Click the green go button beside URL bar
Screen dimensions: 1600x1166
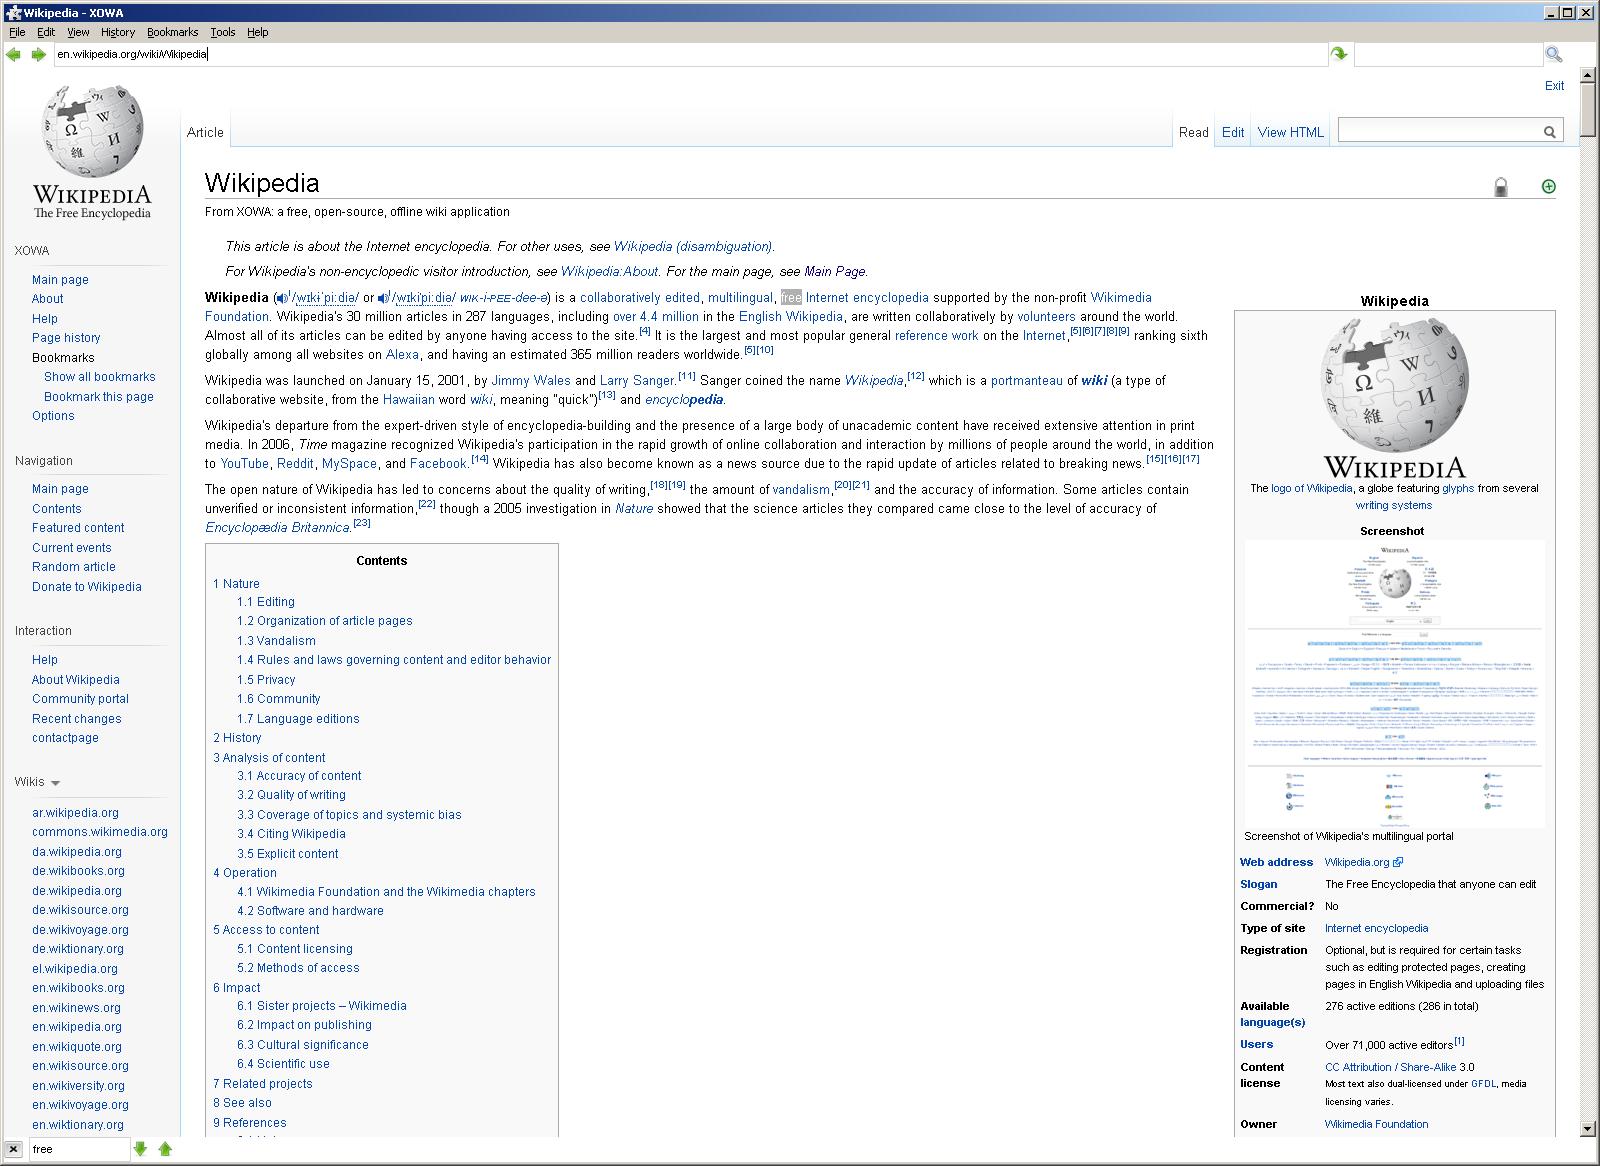[x=1339, y=54]
